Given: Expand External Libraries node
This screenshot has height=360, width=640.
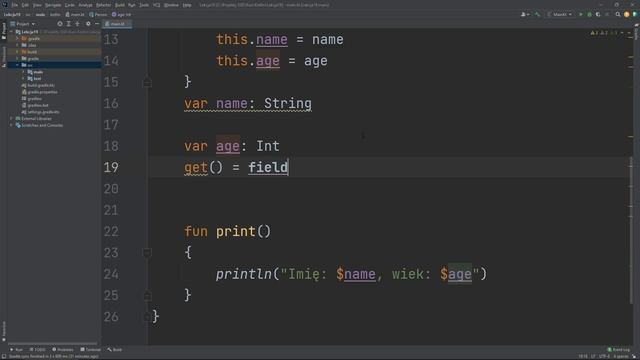Looking at the screenshot, I should (11, 119).
